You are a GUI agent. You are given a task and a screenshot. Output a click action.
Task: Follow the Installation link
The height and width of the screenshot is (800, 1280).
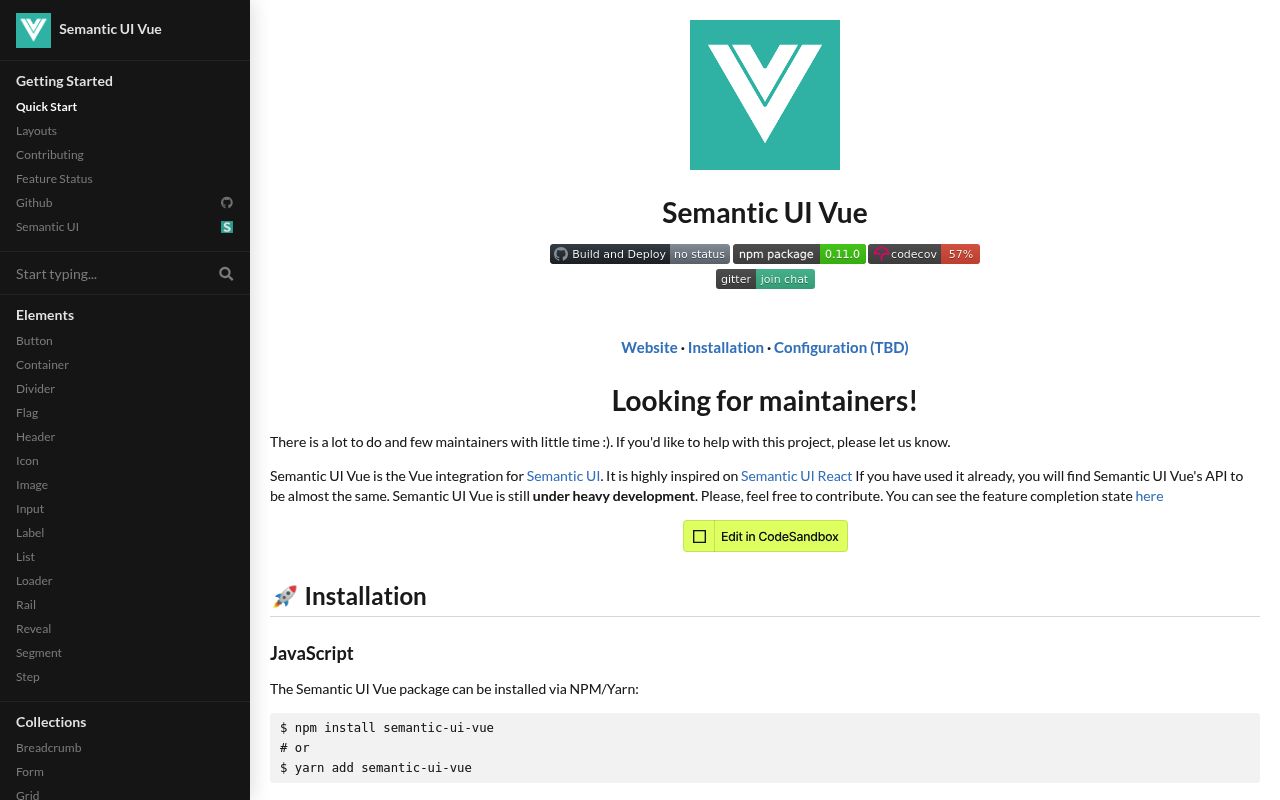click(726, 348)
